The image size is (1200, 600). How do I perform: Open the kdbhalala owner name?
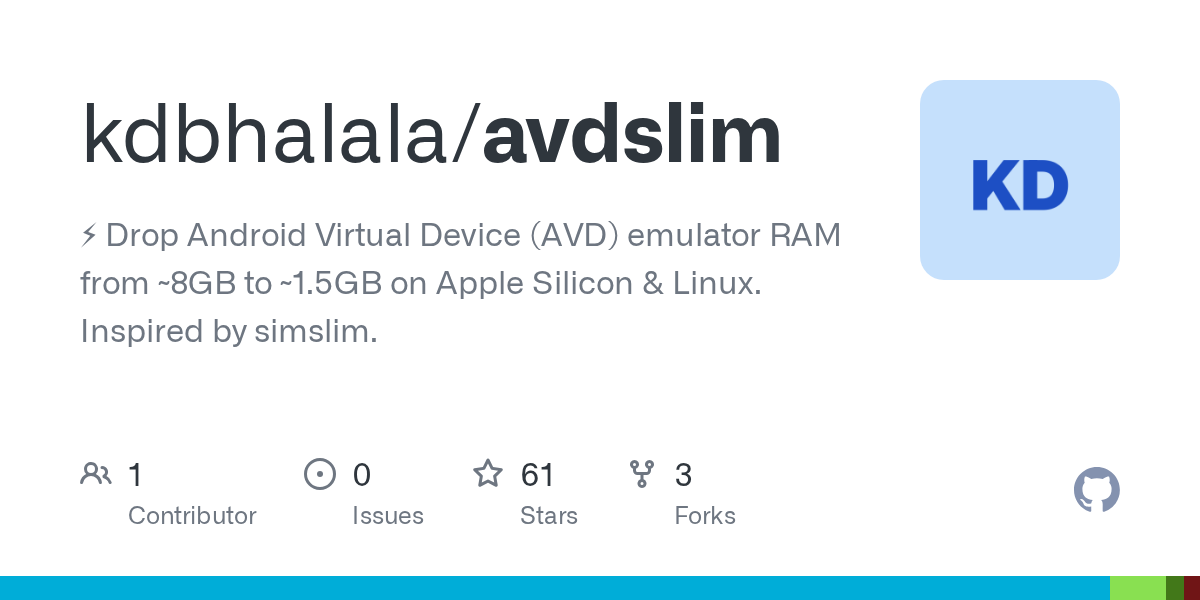coord(274,135)
